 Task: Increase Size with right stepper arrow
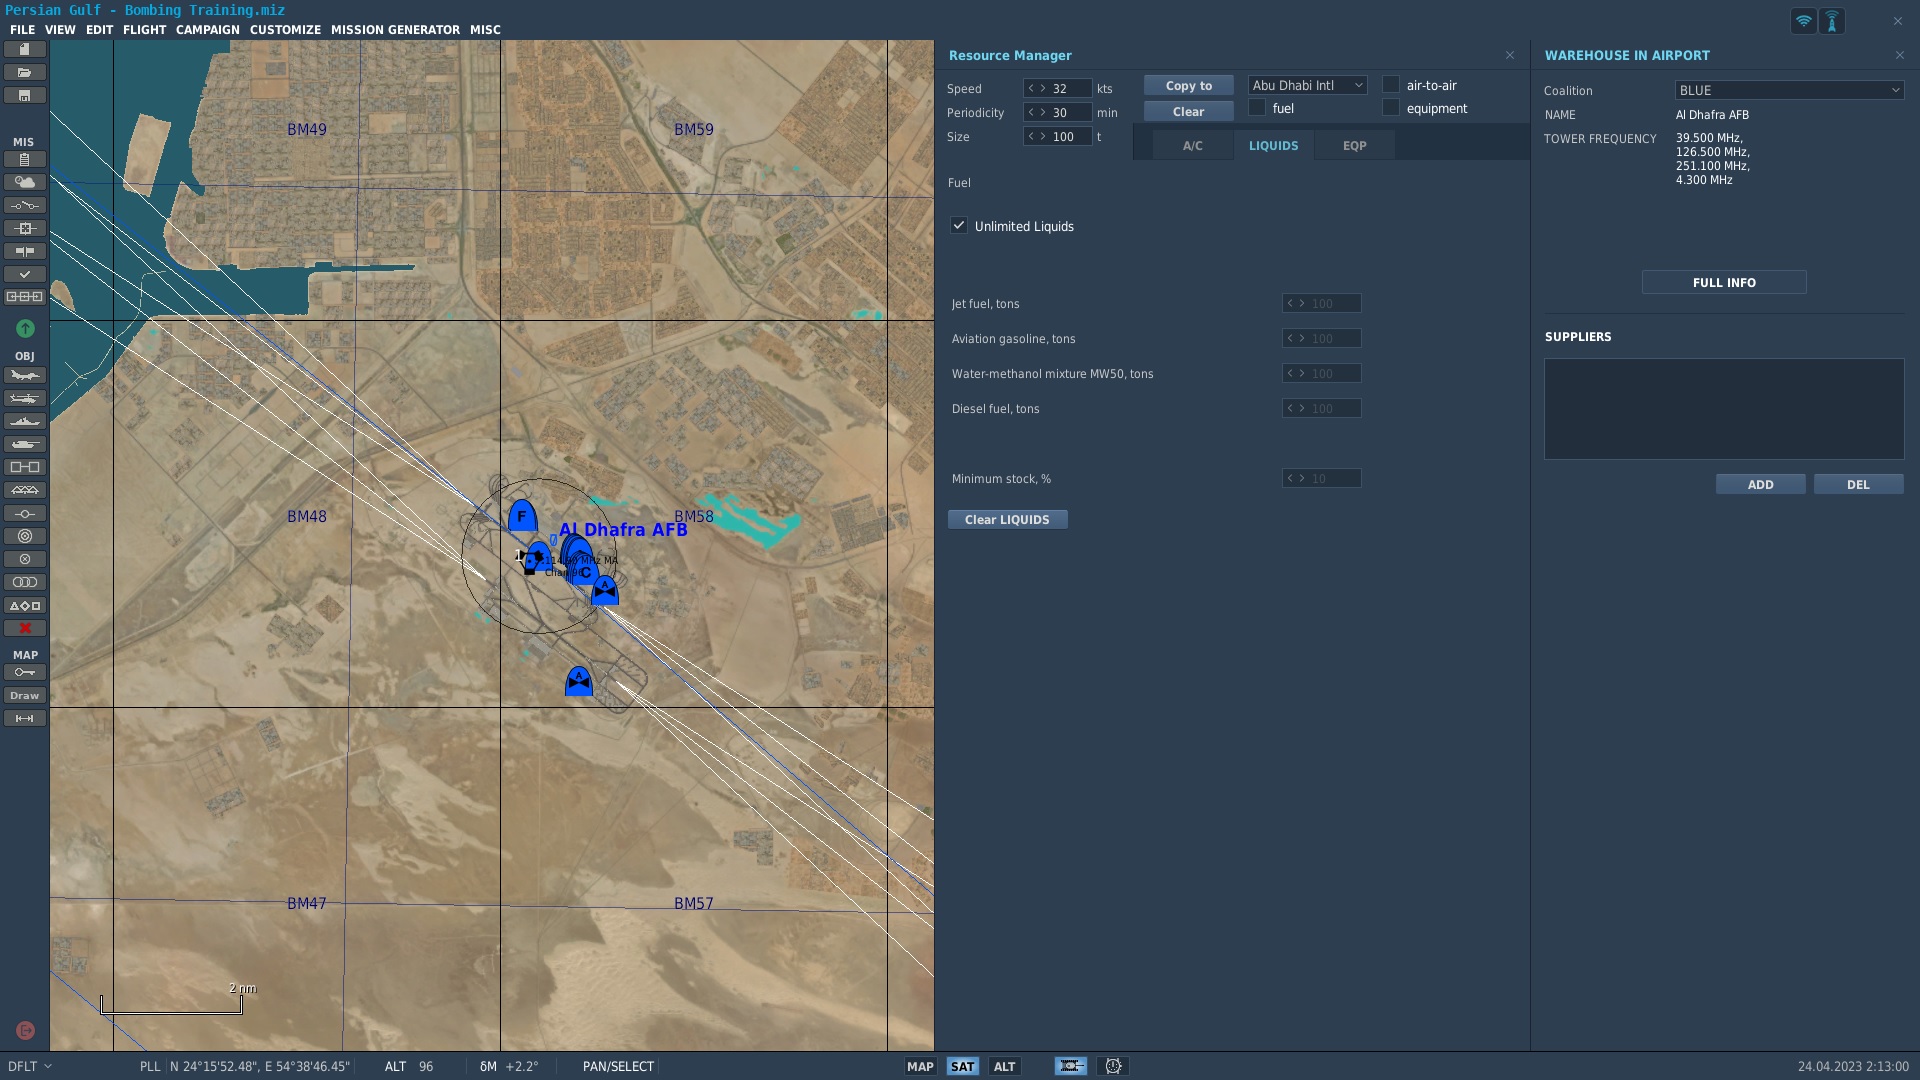click(x=1043, y=136)
